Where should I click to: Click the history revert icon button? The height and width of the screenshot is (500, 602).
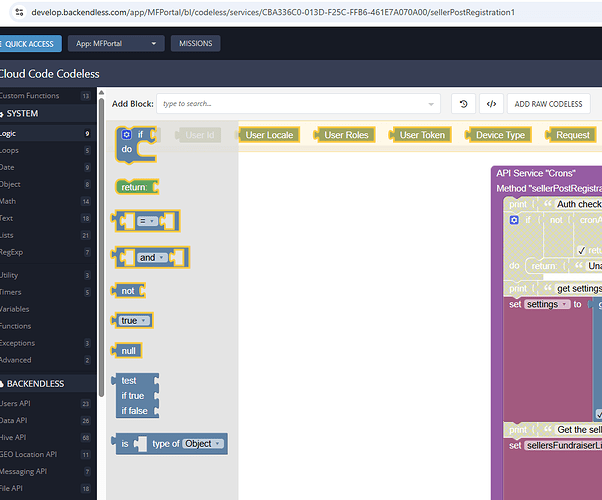point(463,104)
